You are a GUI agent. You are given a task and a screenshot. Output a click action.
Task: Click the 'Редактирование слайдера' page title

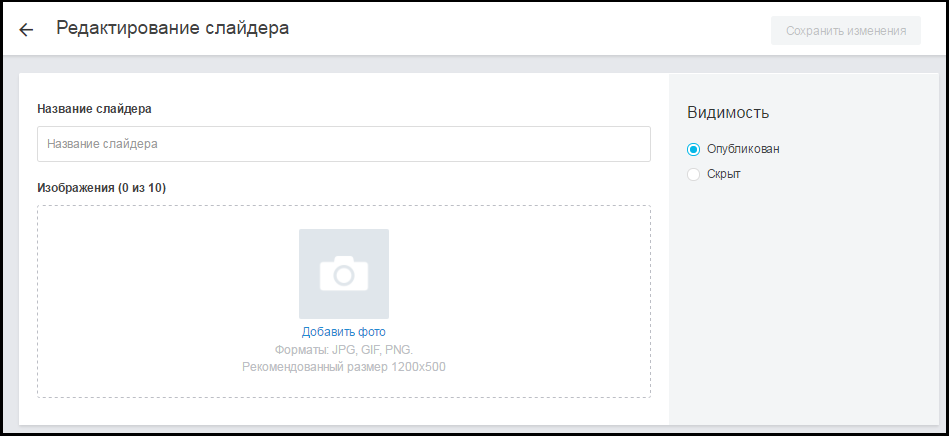[173, 29]
